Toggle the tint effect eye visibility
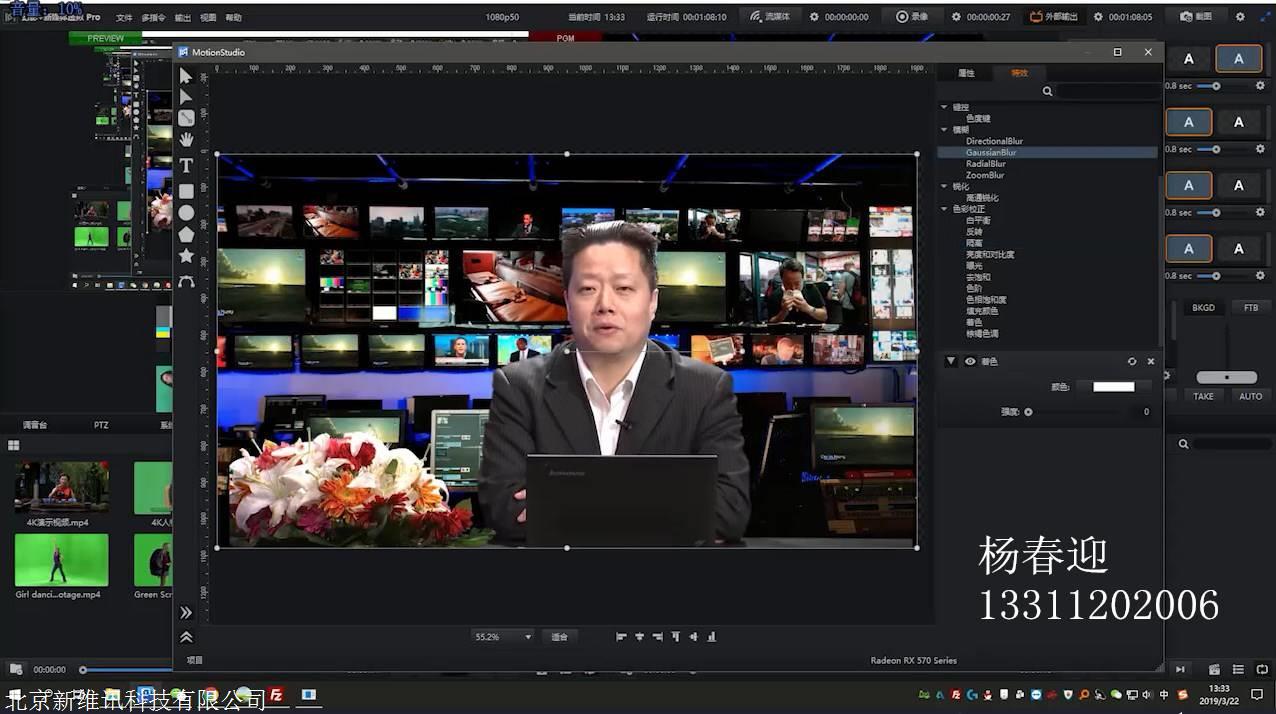This screenshot has height=714, width=1276. point(970,362)
